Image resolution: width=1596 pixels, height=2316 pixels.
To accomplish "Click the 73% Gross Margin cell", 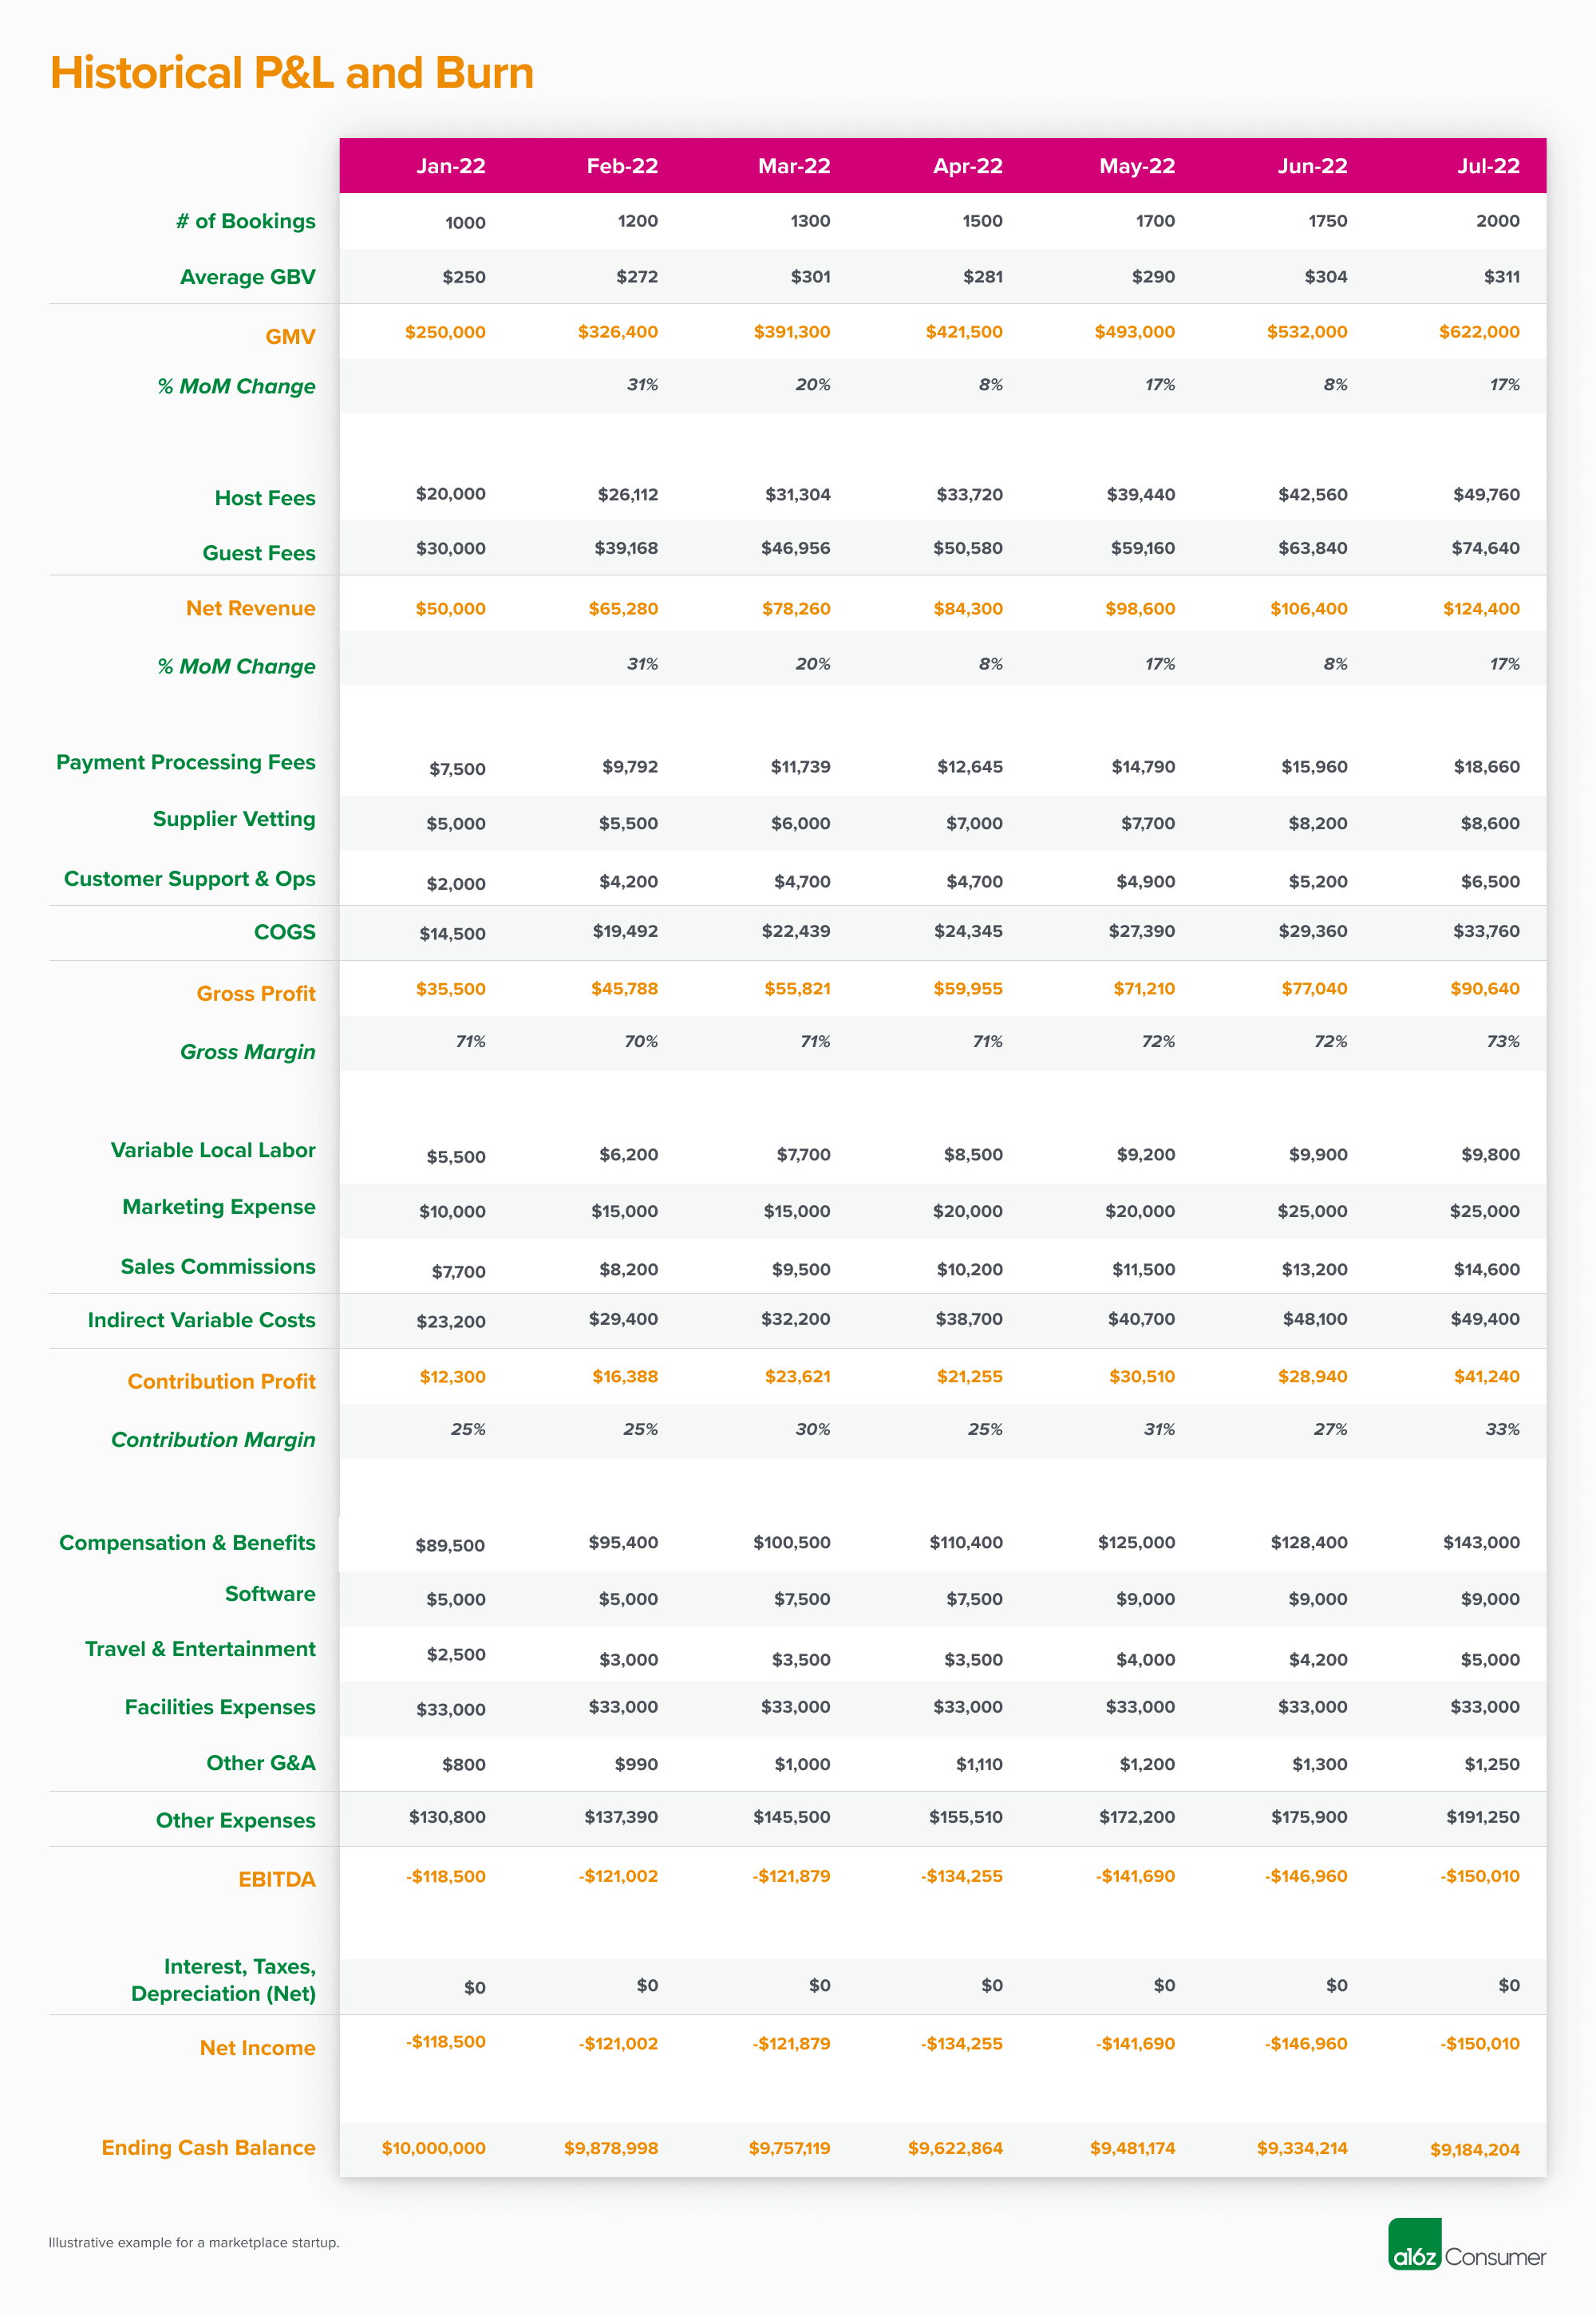I will 1503,1042.
